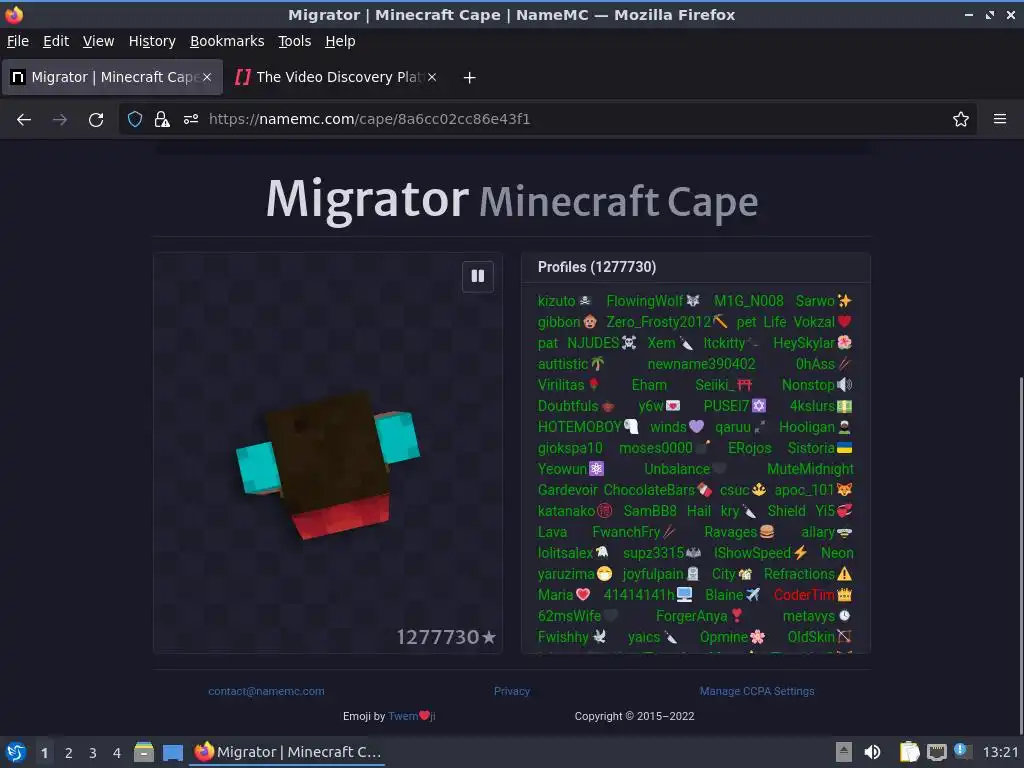Reload the current page
Screen dimensions: 1024x768
[96, 120]
